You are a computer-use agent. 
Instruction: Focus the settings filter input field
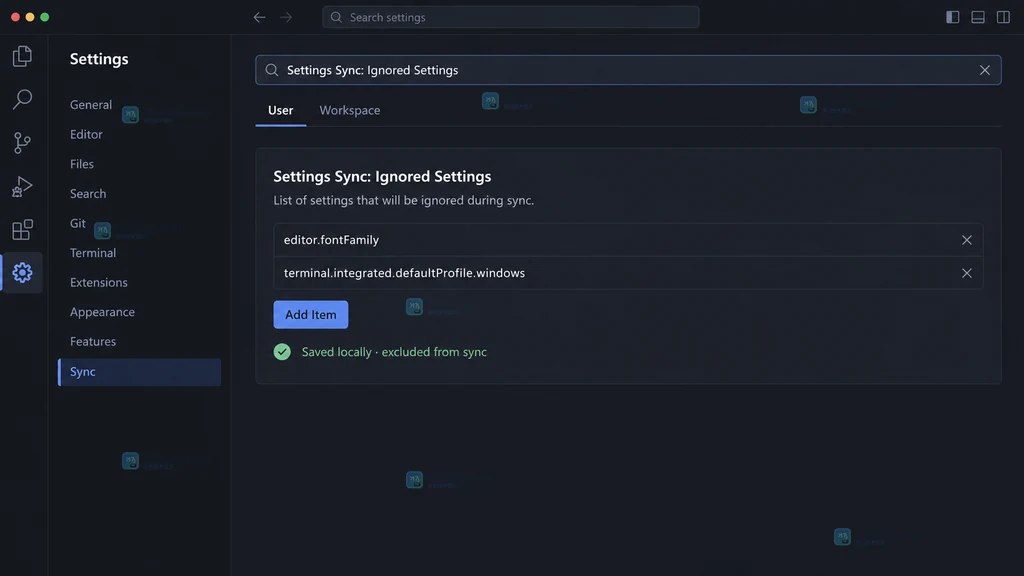tap(628, 70)
